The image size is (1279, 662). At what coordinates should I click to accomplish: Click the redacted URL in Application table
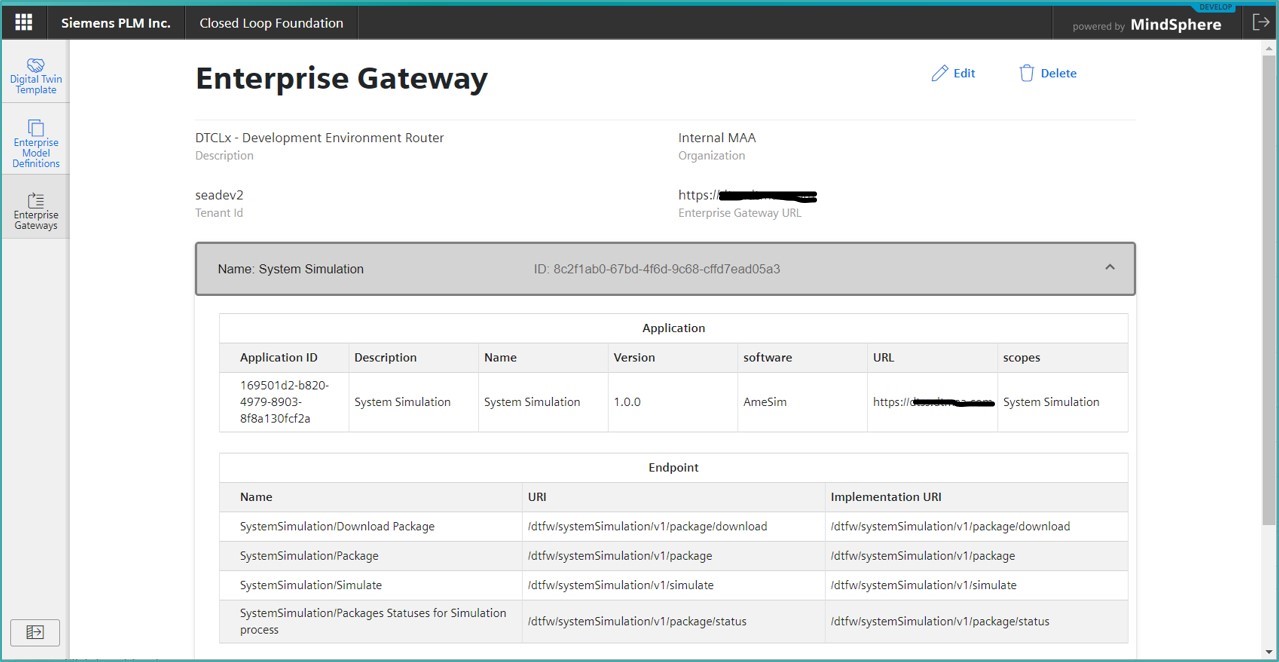click(x=934, y=402)
